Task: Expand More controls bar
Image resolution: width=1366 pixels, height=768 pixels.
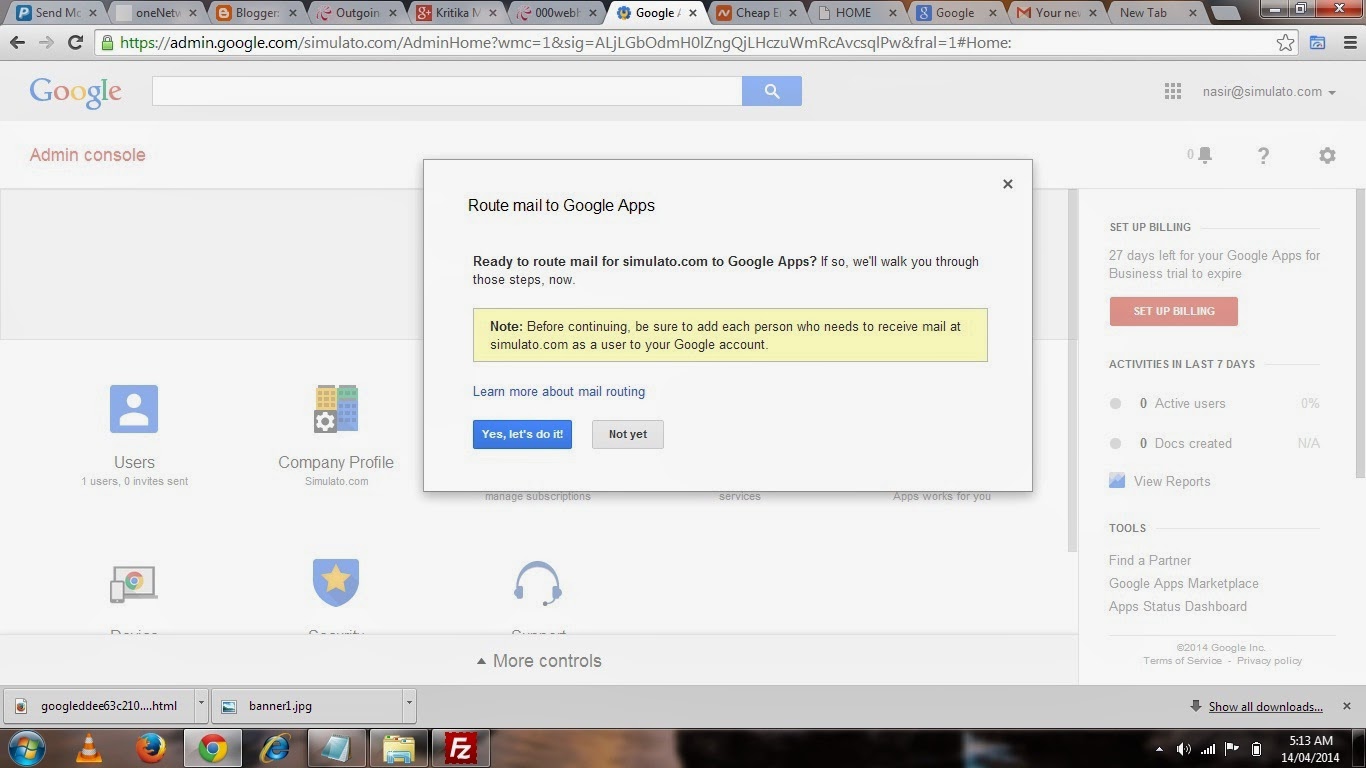Action: tap(539, 661)
